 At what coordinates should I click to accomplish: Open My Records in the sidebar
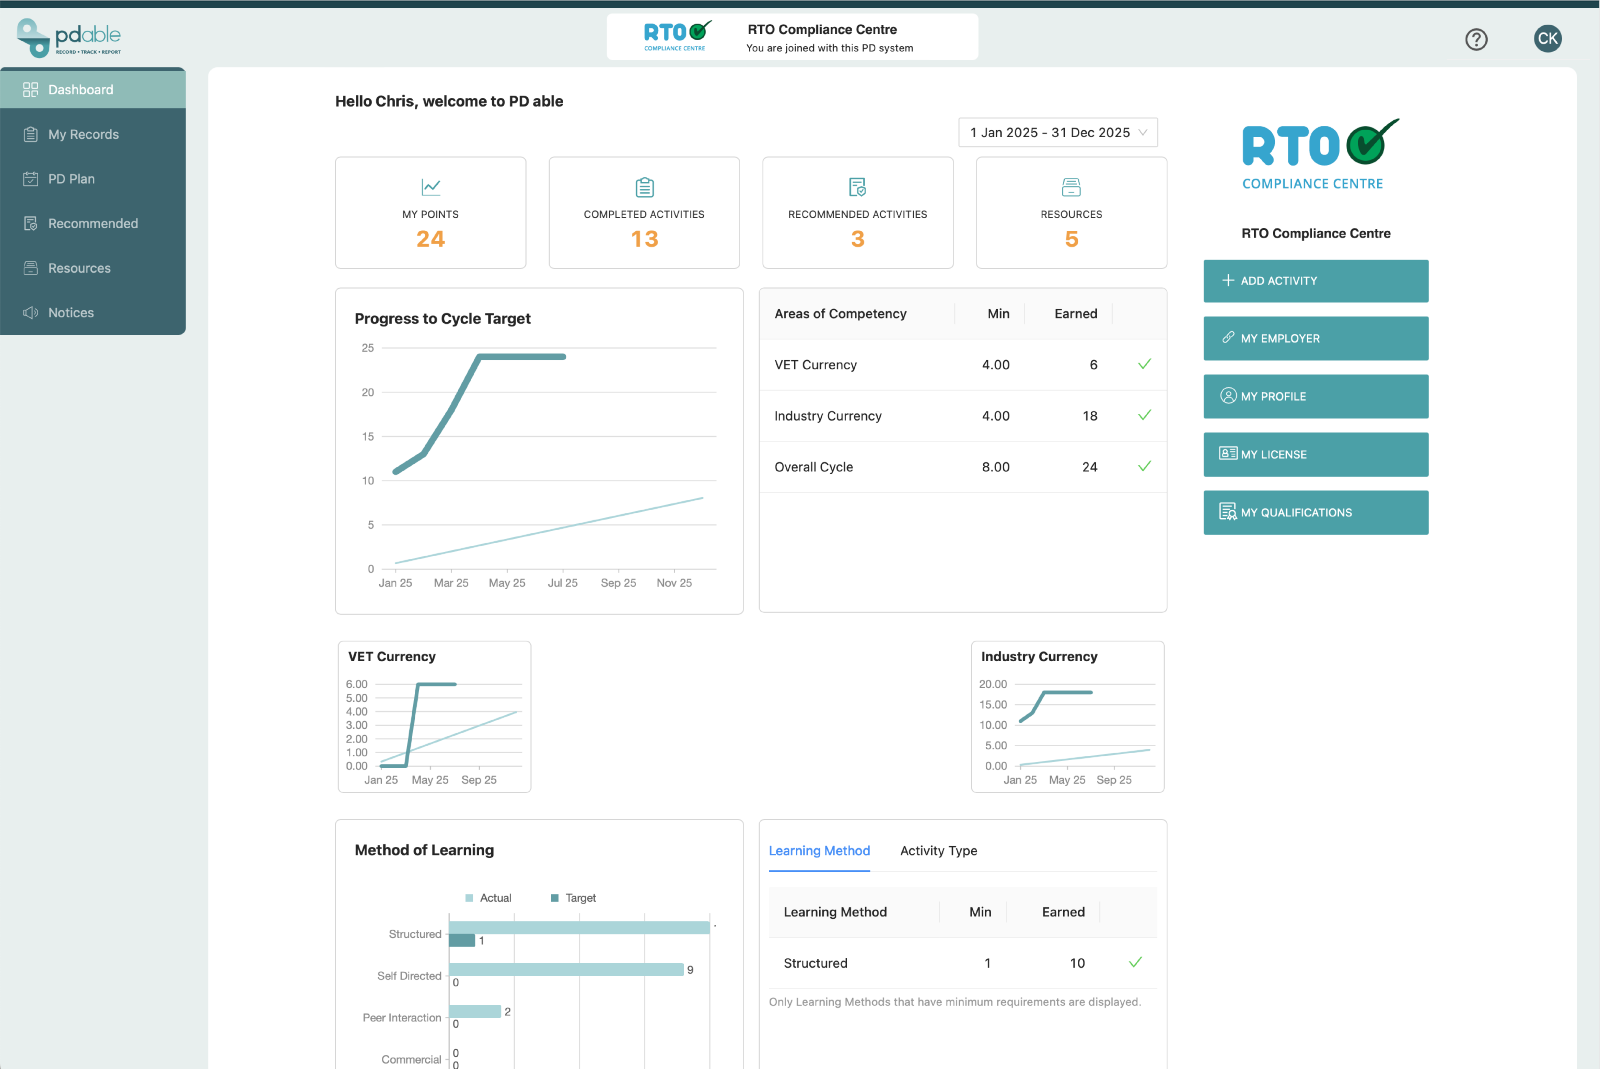pos(83,135)
